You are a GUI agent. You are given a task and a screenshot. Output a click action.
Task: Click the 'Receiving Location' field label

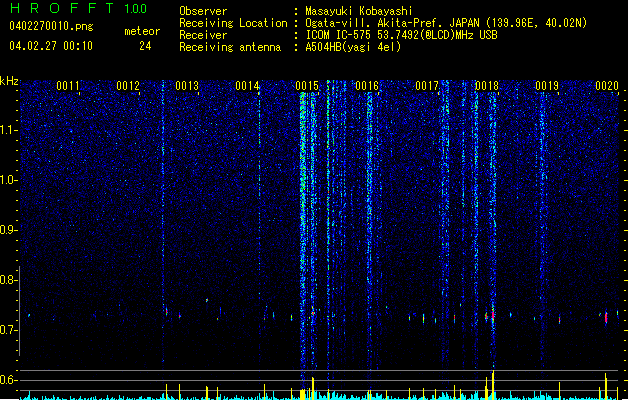click(233, 23)
